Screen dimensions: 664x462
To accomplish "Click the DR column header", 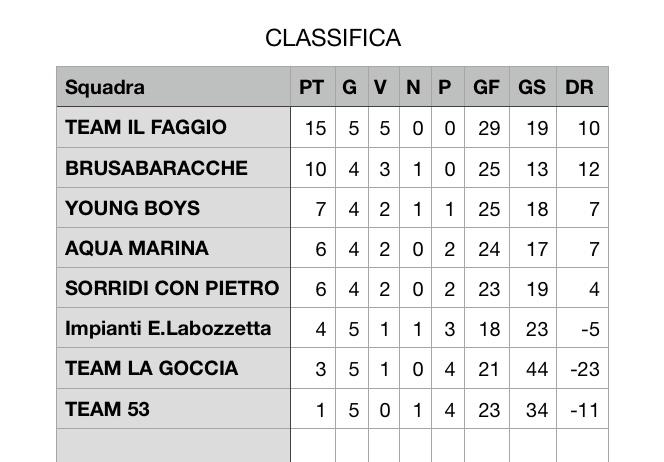I will click(582, 86).
